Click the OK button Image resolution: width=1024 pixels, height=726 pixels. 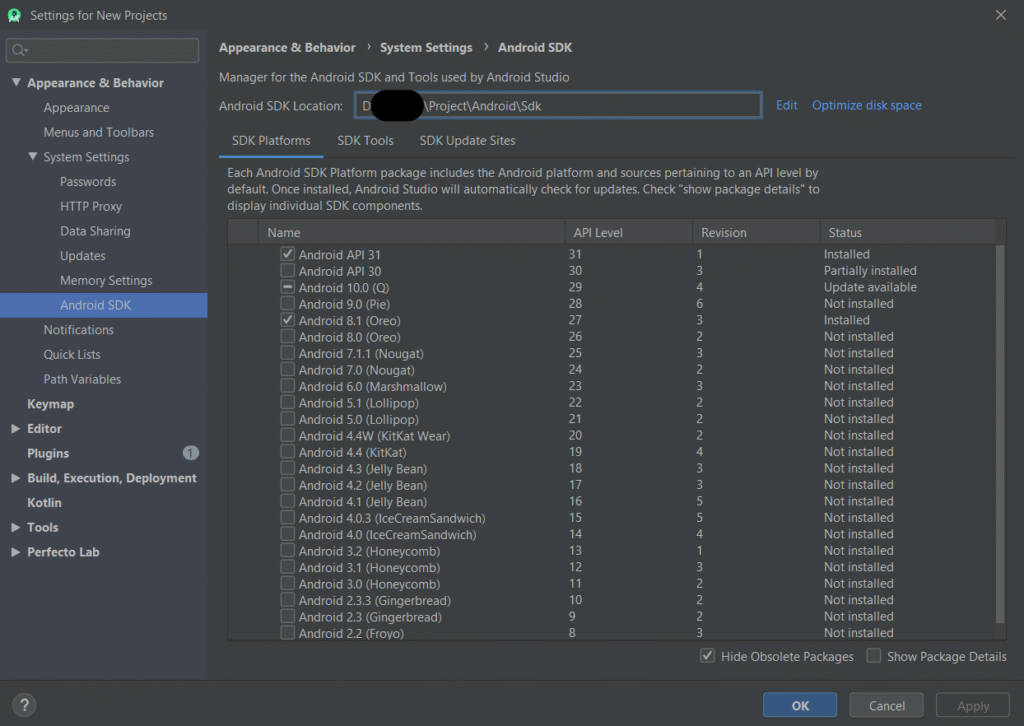pos(800,705)
